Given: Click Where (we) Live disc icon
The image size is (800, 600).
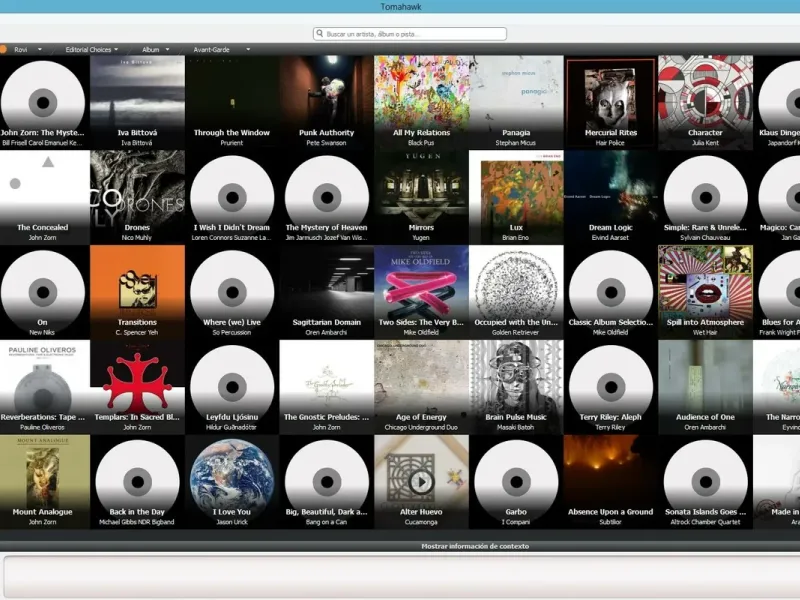Looking at the screenshot, I should 232,292.
